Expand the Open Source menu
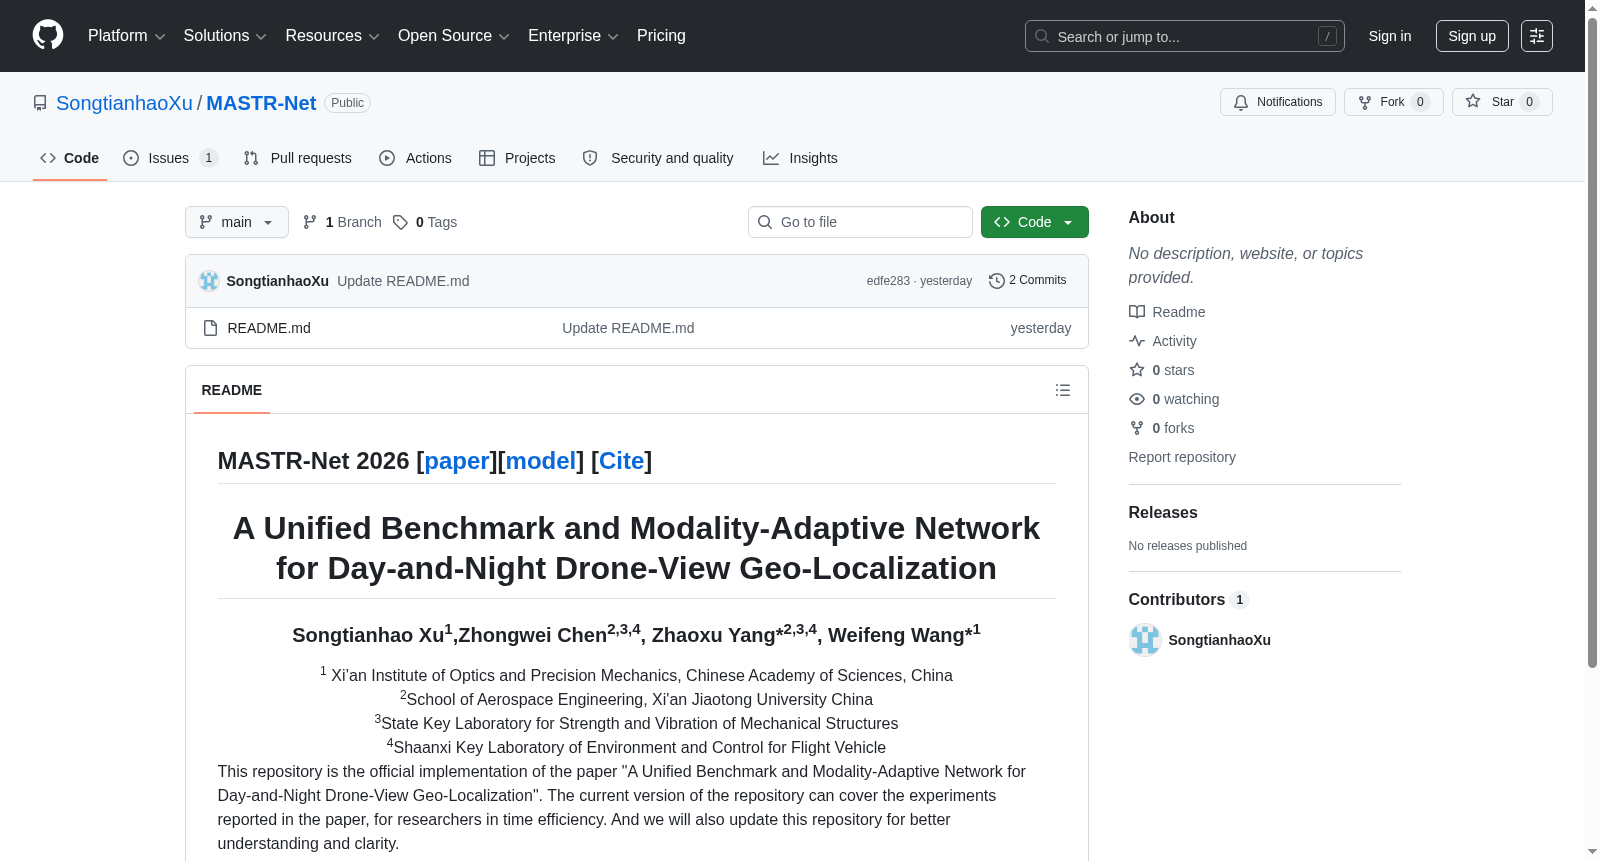This screenshot has width=1600, height=861. [454, 36]
